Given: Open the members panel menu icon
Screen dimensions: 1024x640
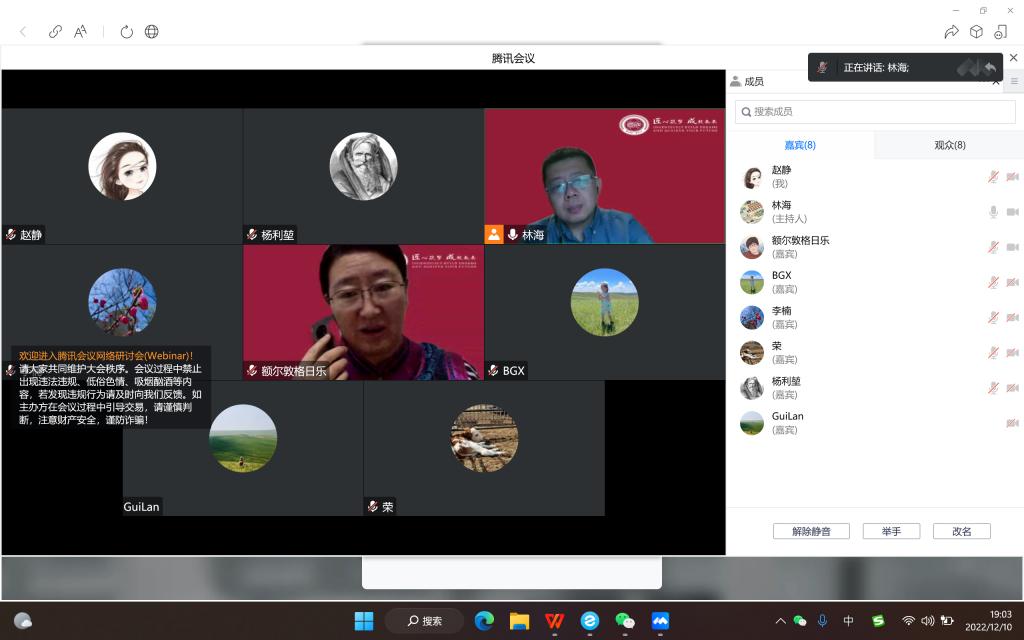Looking at the screenshot, I should point(1014,82).
